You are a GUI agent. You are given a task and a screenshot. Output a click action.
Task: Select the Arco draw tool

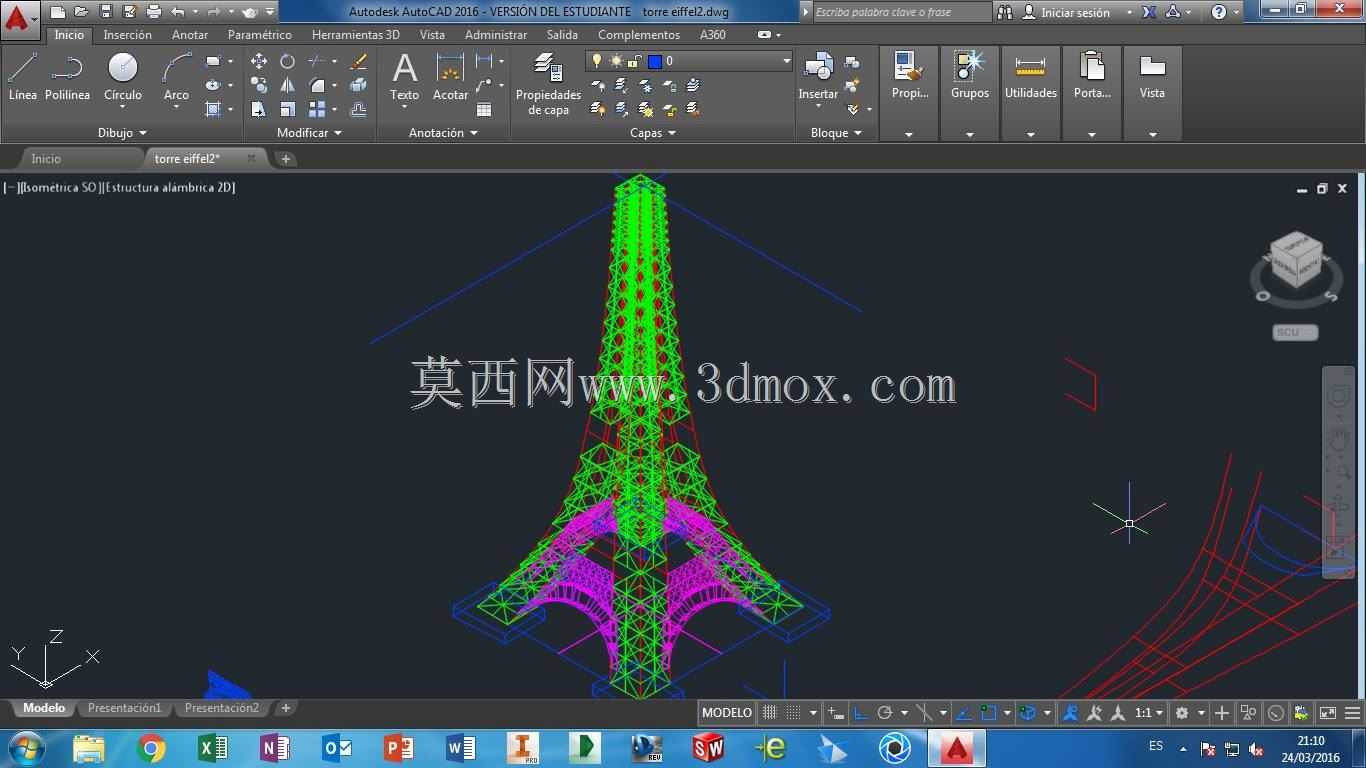[x=176, y=77]
